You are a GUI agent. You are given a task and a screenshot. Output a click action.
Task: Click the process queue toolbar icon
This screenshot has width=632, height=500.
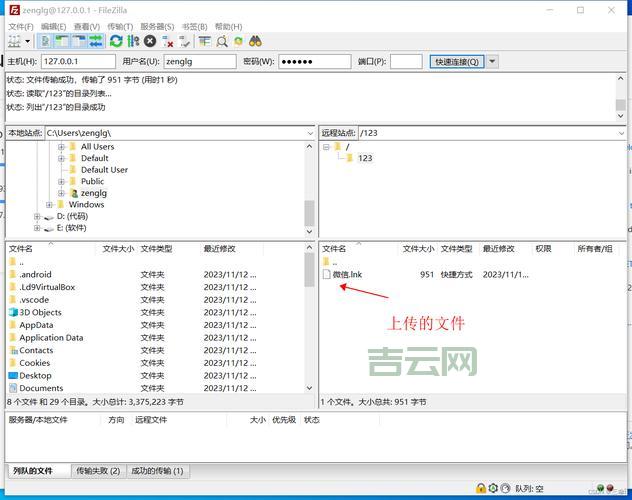[x=133, y=41]
